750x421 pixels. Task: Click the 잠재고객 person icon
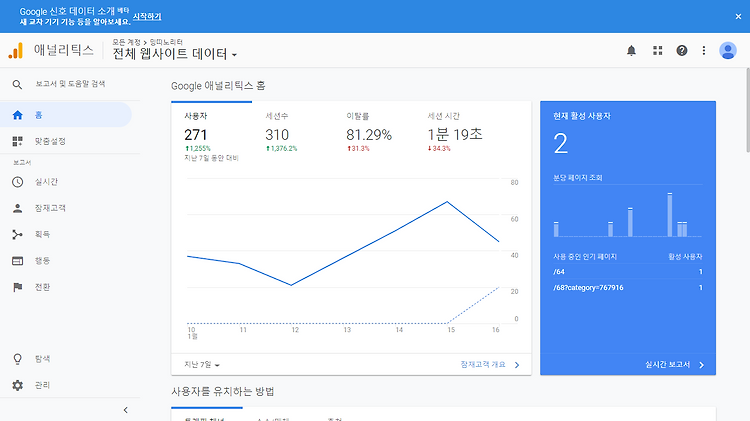pos(18,208)
